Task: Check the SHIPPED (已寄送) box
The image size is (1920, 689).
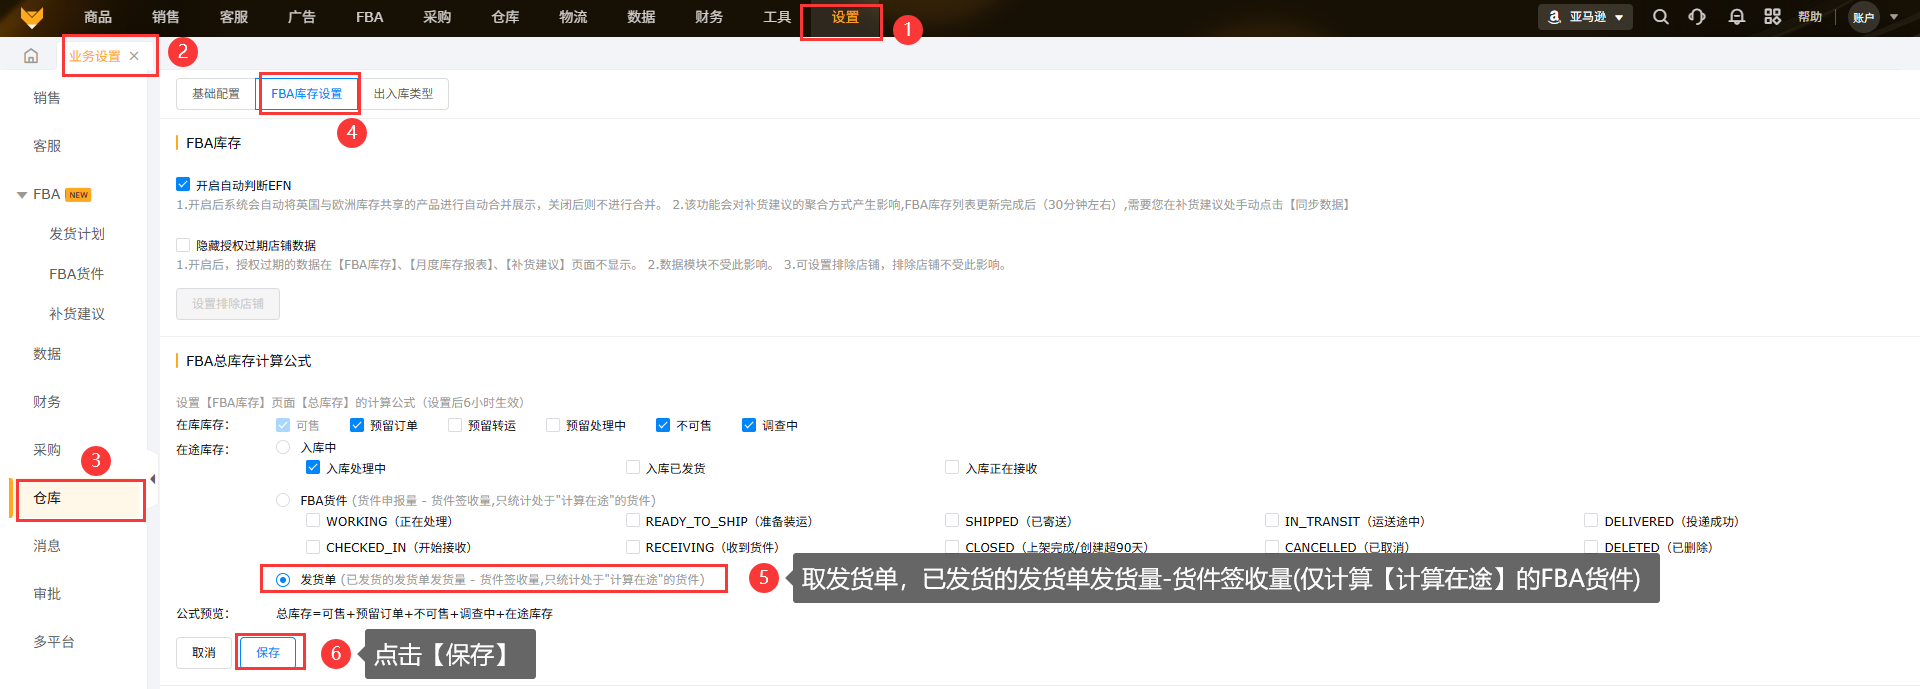Action: [x=952, y=520]
